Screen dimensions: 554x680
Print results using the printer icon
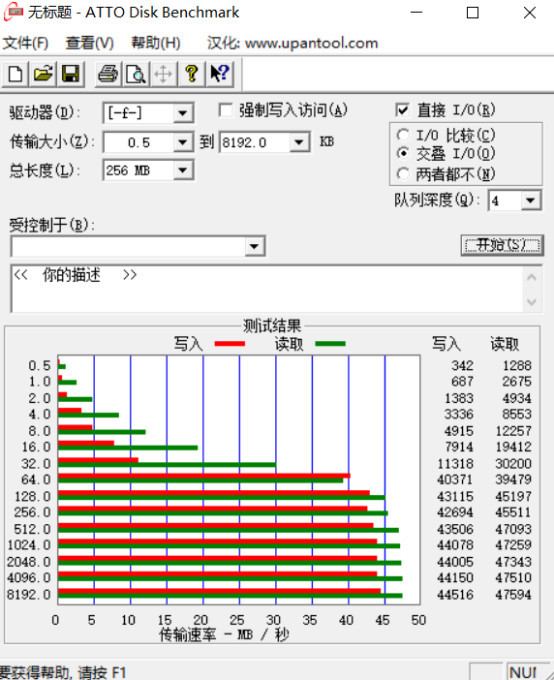(108, 74)
